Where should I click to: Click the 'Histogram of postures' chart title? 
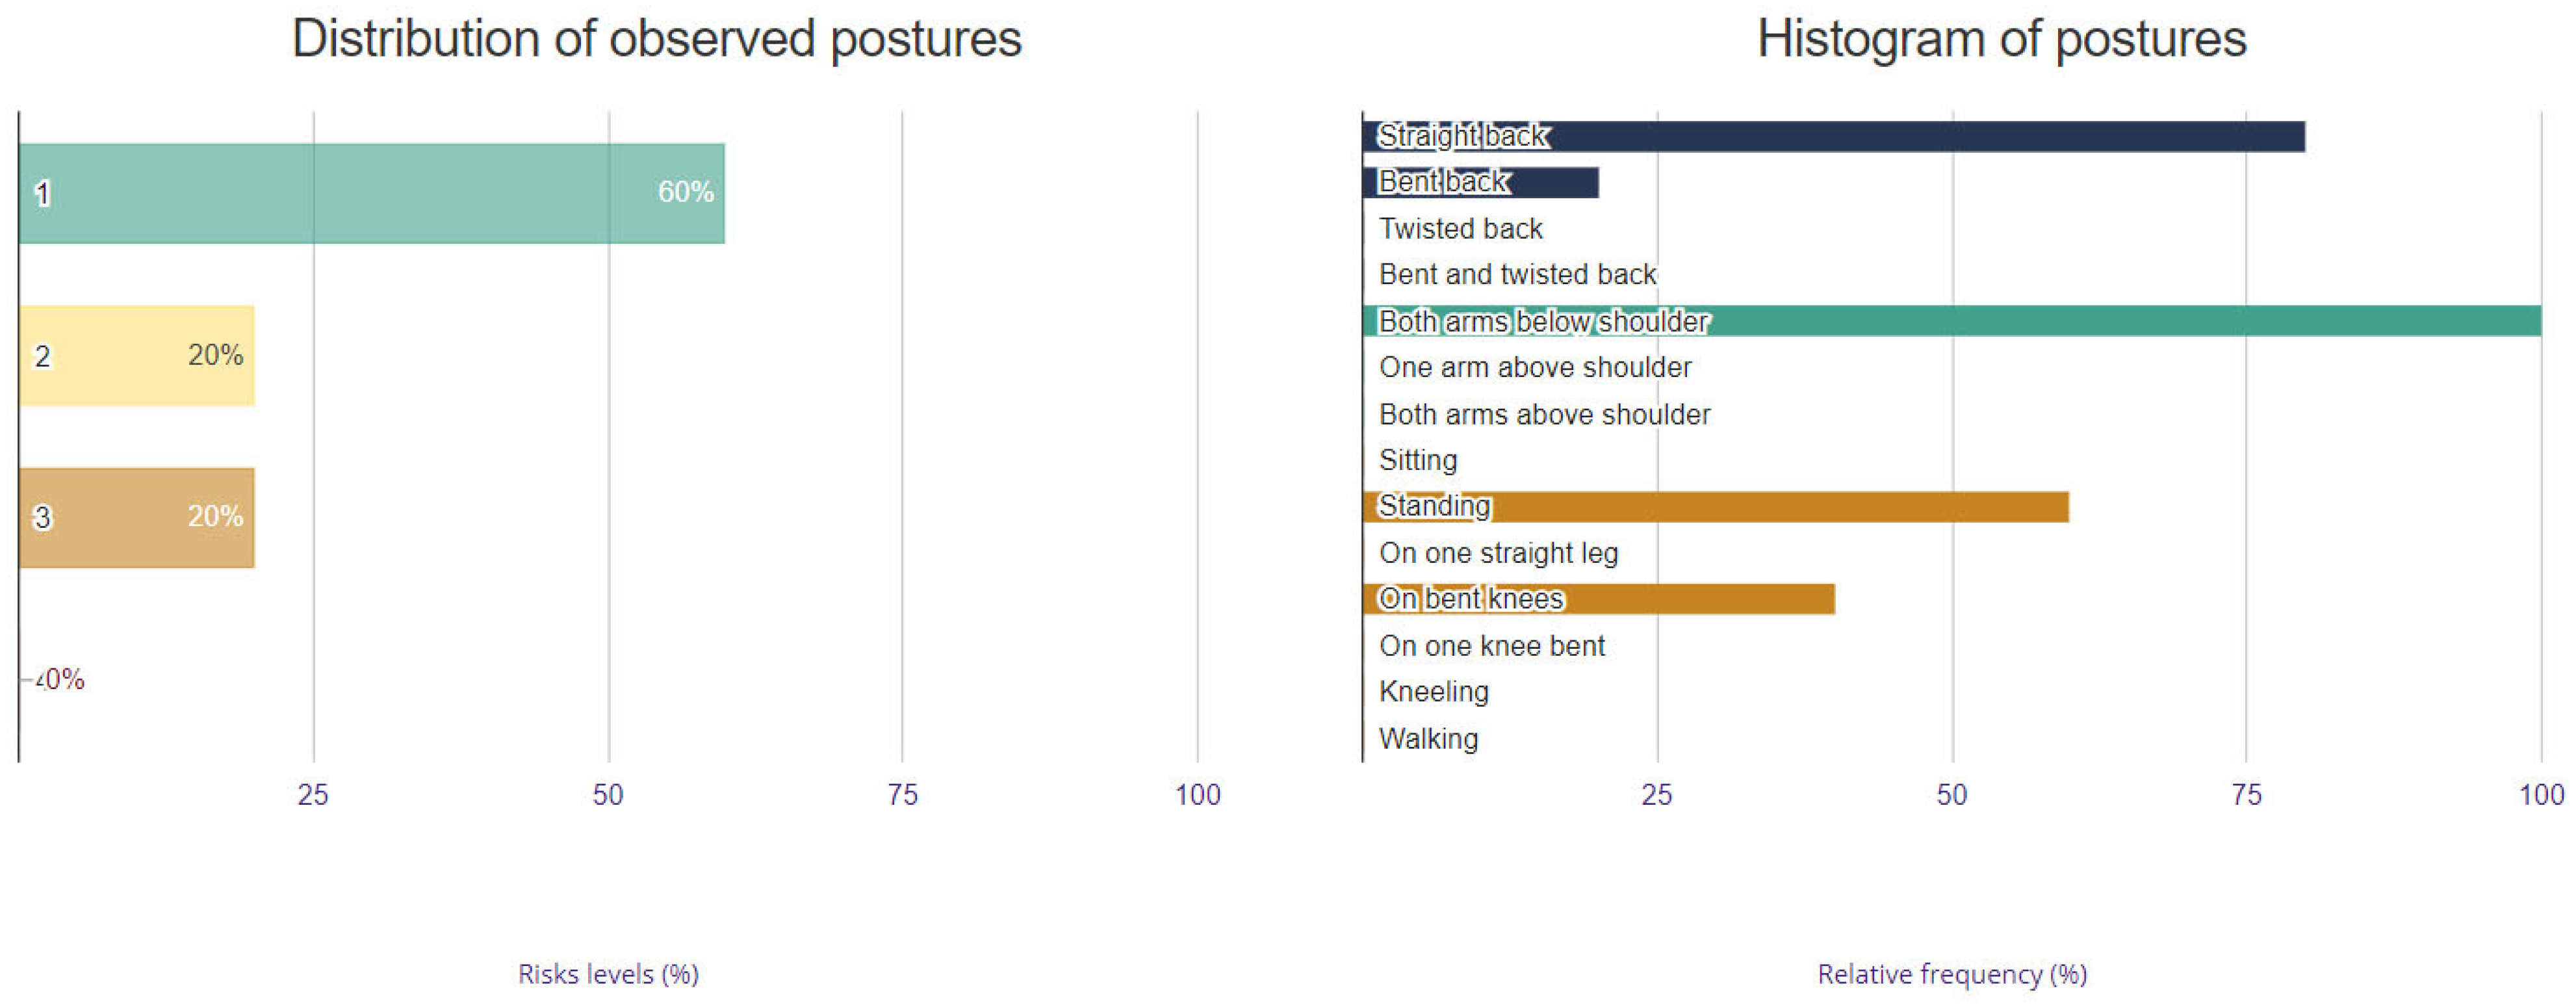pyautogui.click(x=2001, y=40)
